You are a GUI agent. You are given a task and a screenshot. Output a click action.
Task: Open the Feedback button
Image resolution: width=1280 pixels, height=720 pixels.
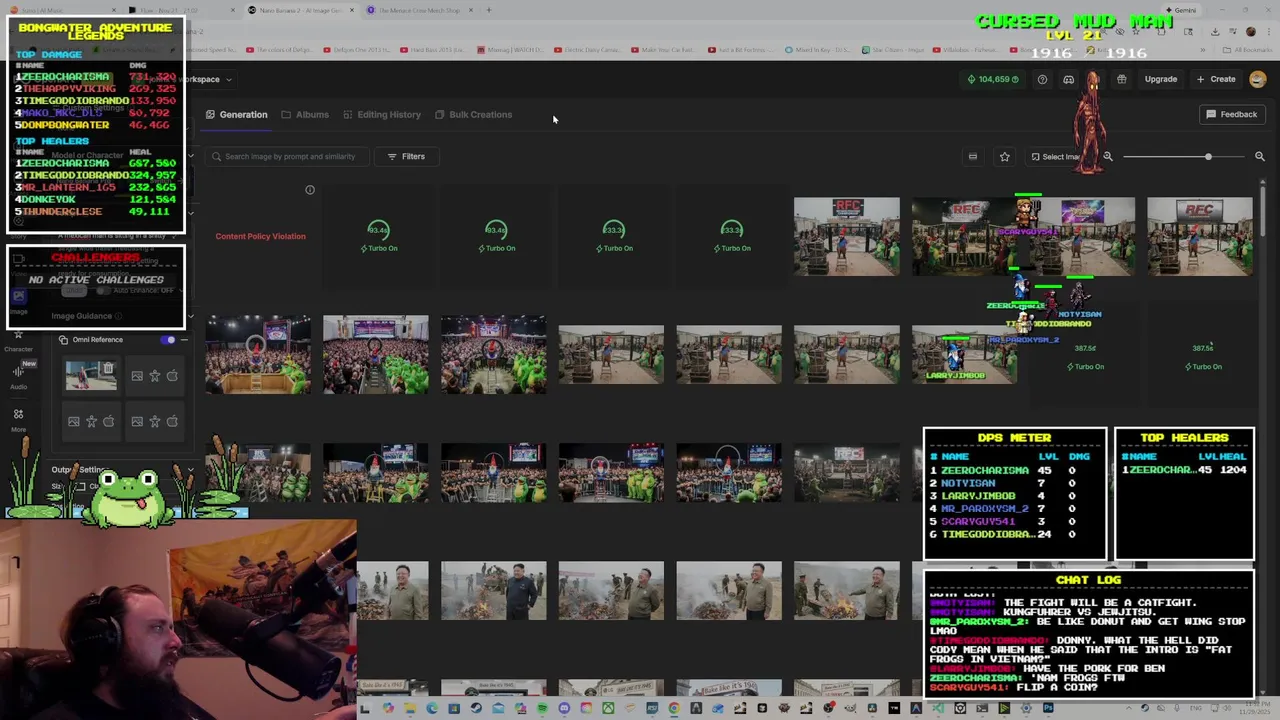[x=1230, y=114]
